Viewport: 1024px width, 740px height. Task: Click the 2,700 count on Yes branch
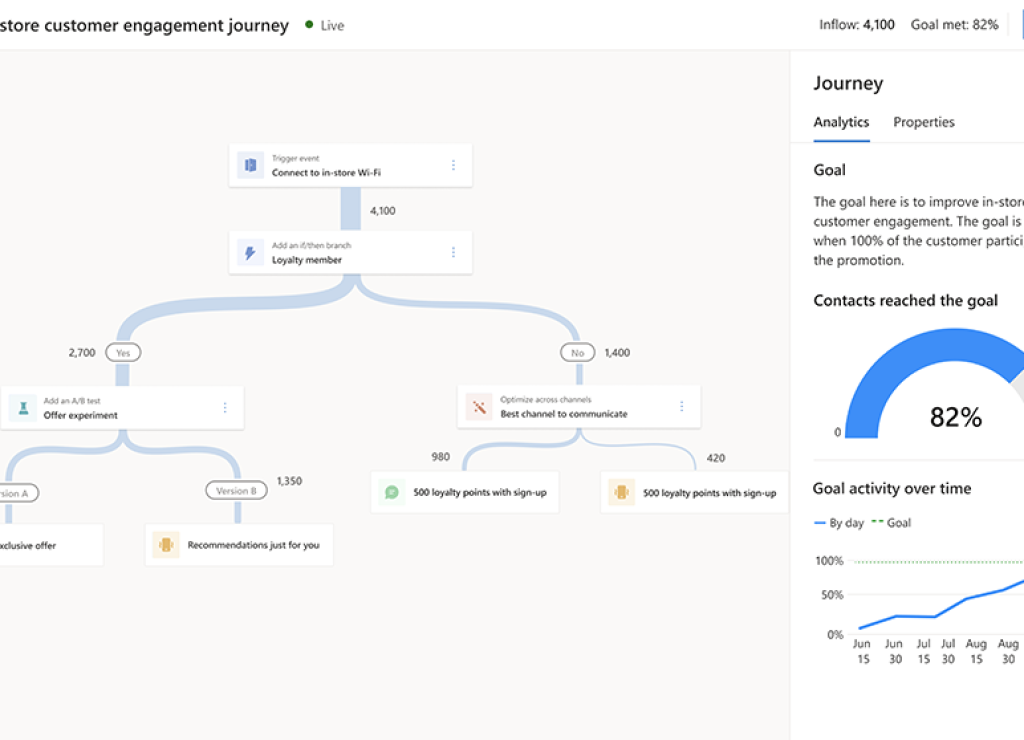click(x=82, y=353)
